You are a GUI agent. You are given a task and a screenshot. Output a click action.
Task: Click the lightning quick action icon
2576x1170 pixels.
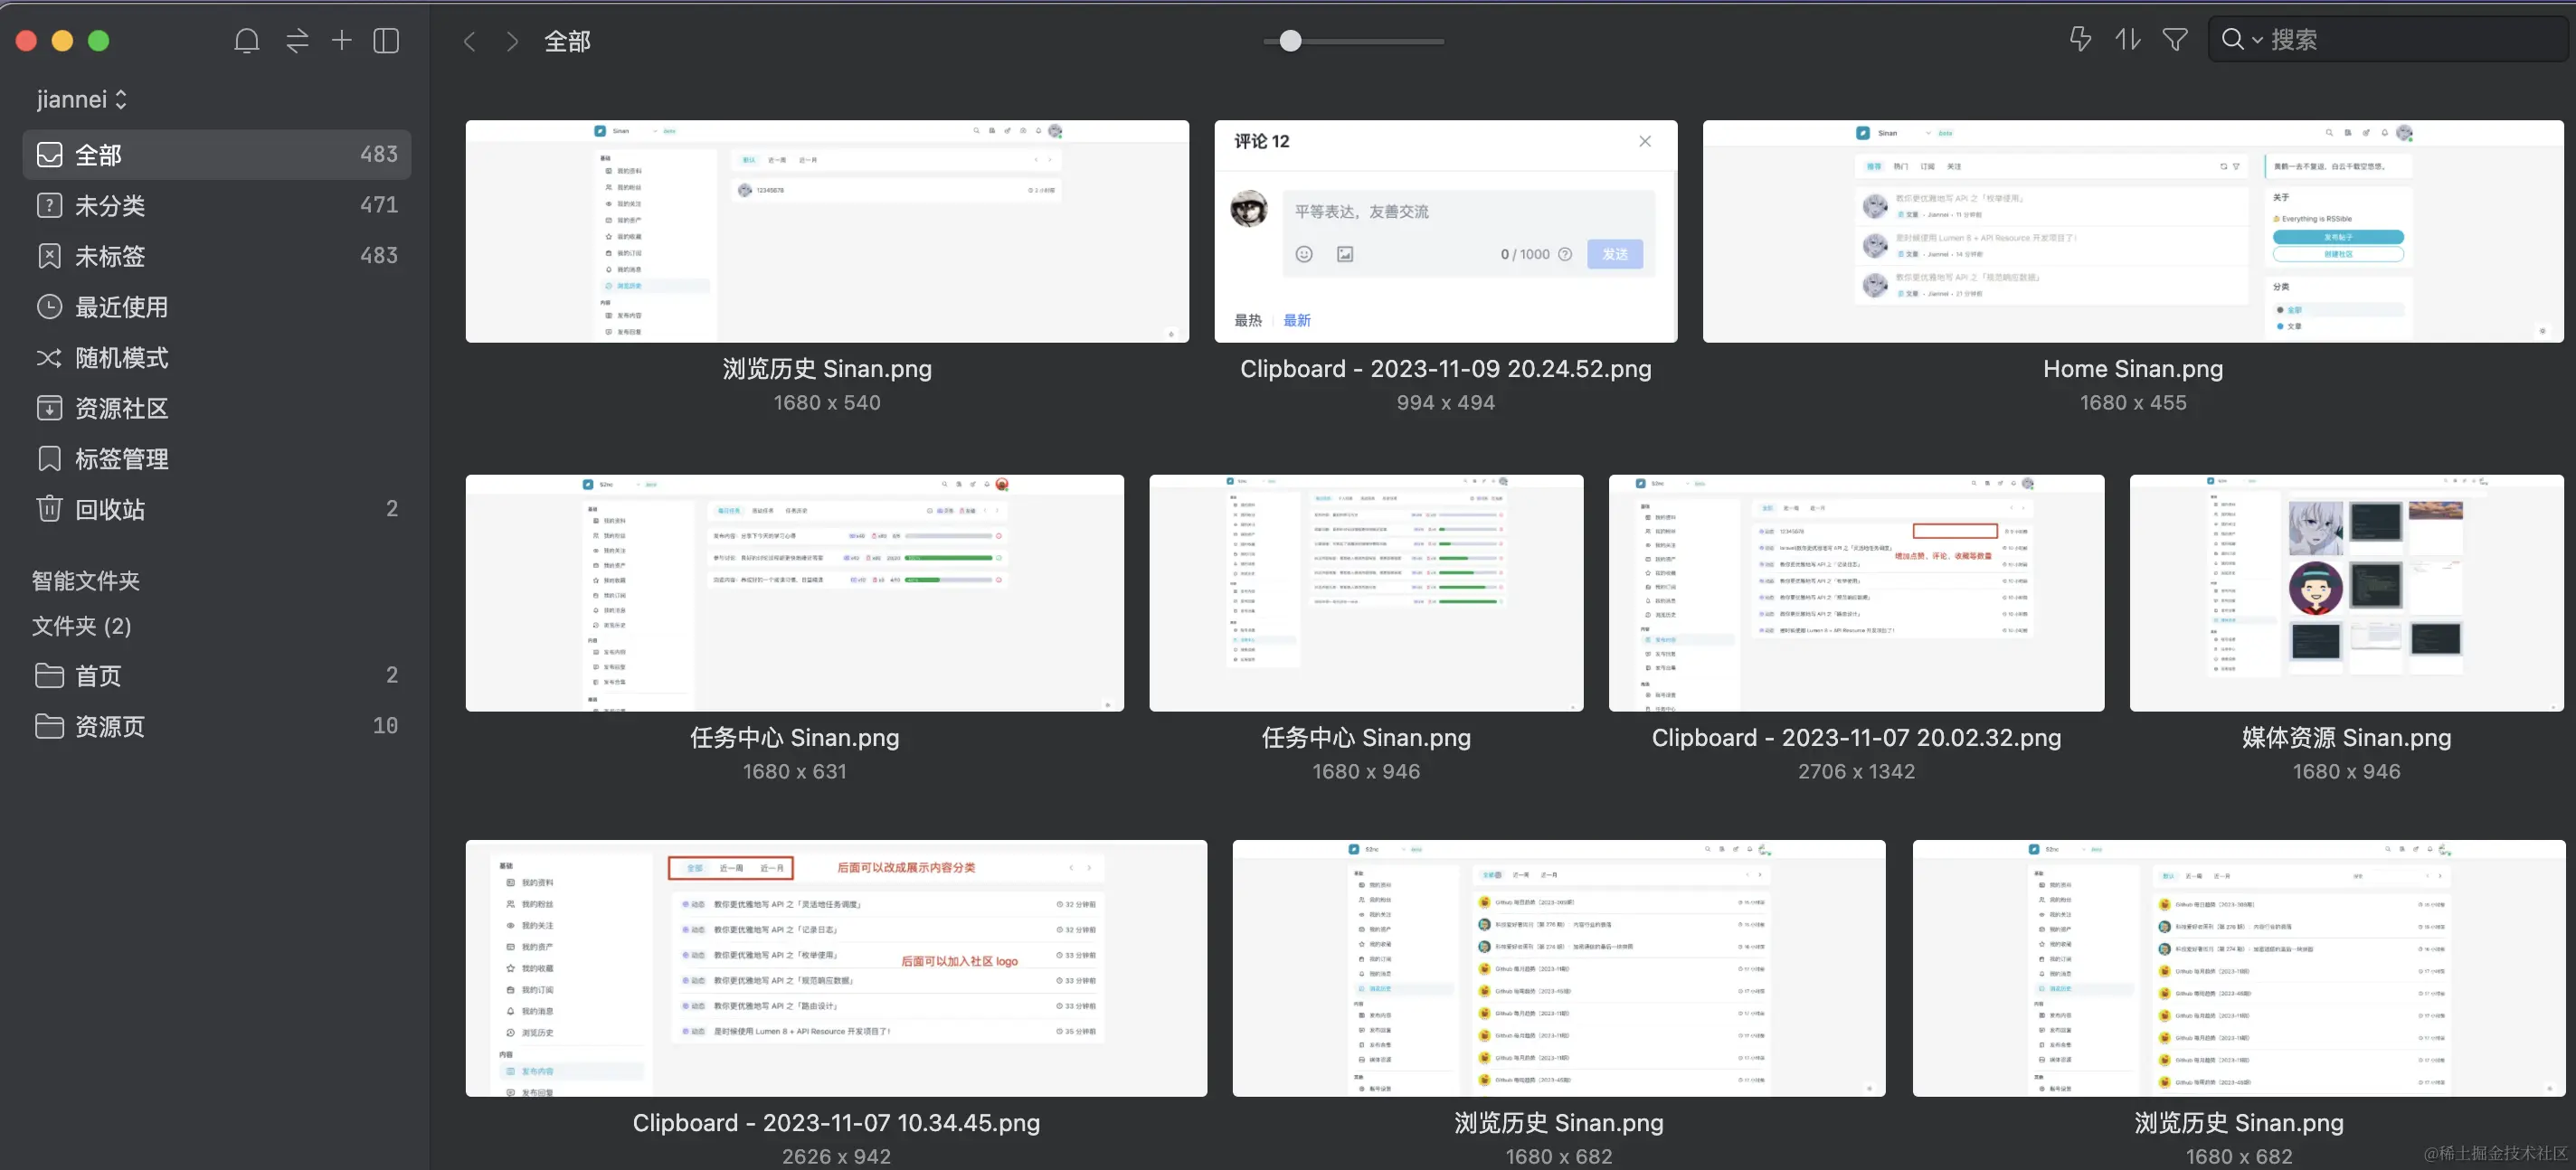2080,40
